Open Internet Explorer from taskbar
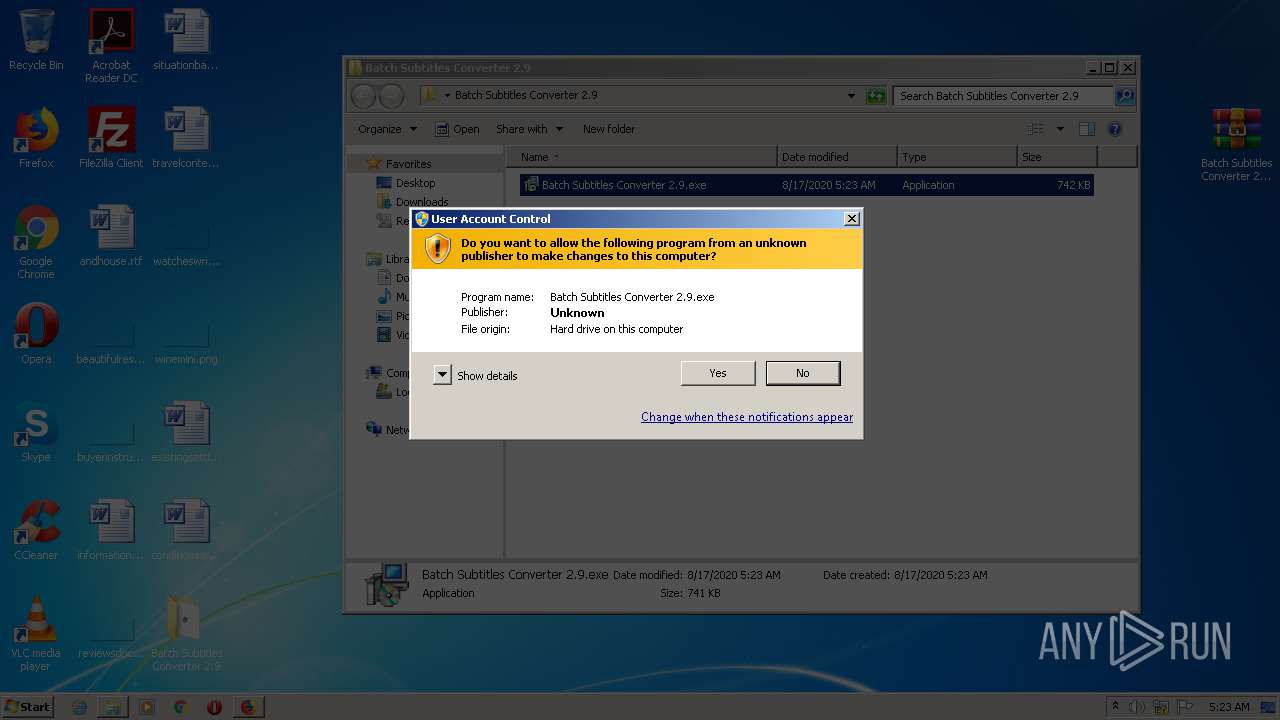The width and height of the screenshot is (1280, 720). (80, 707)
